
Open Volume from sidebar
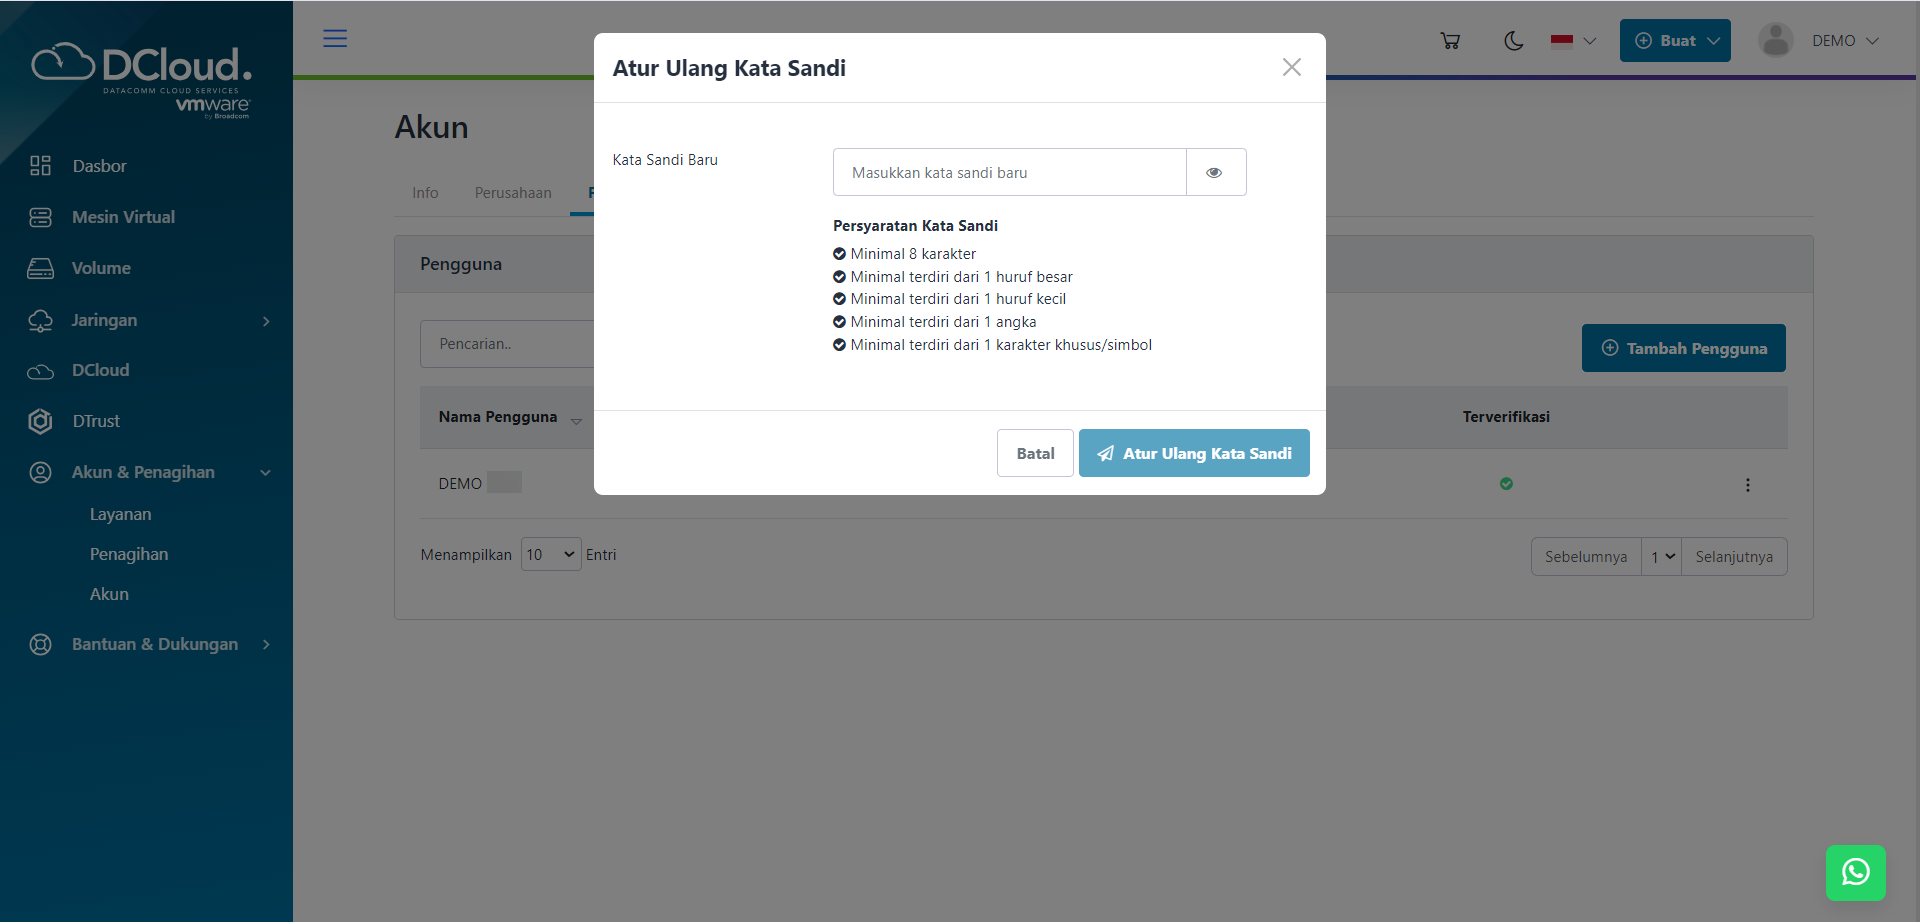click(101, 268)
